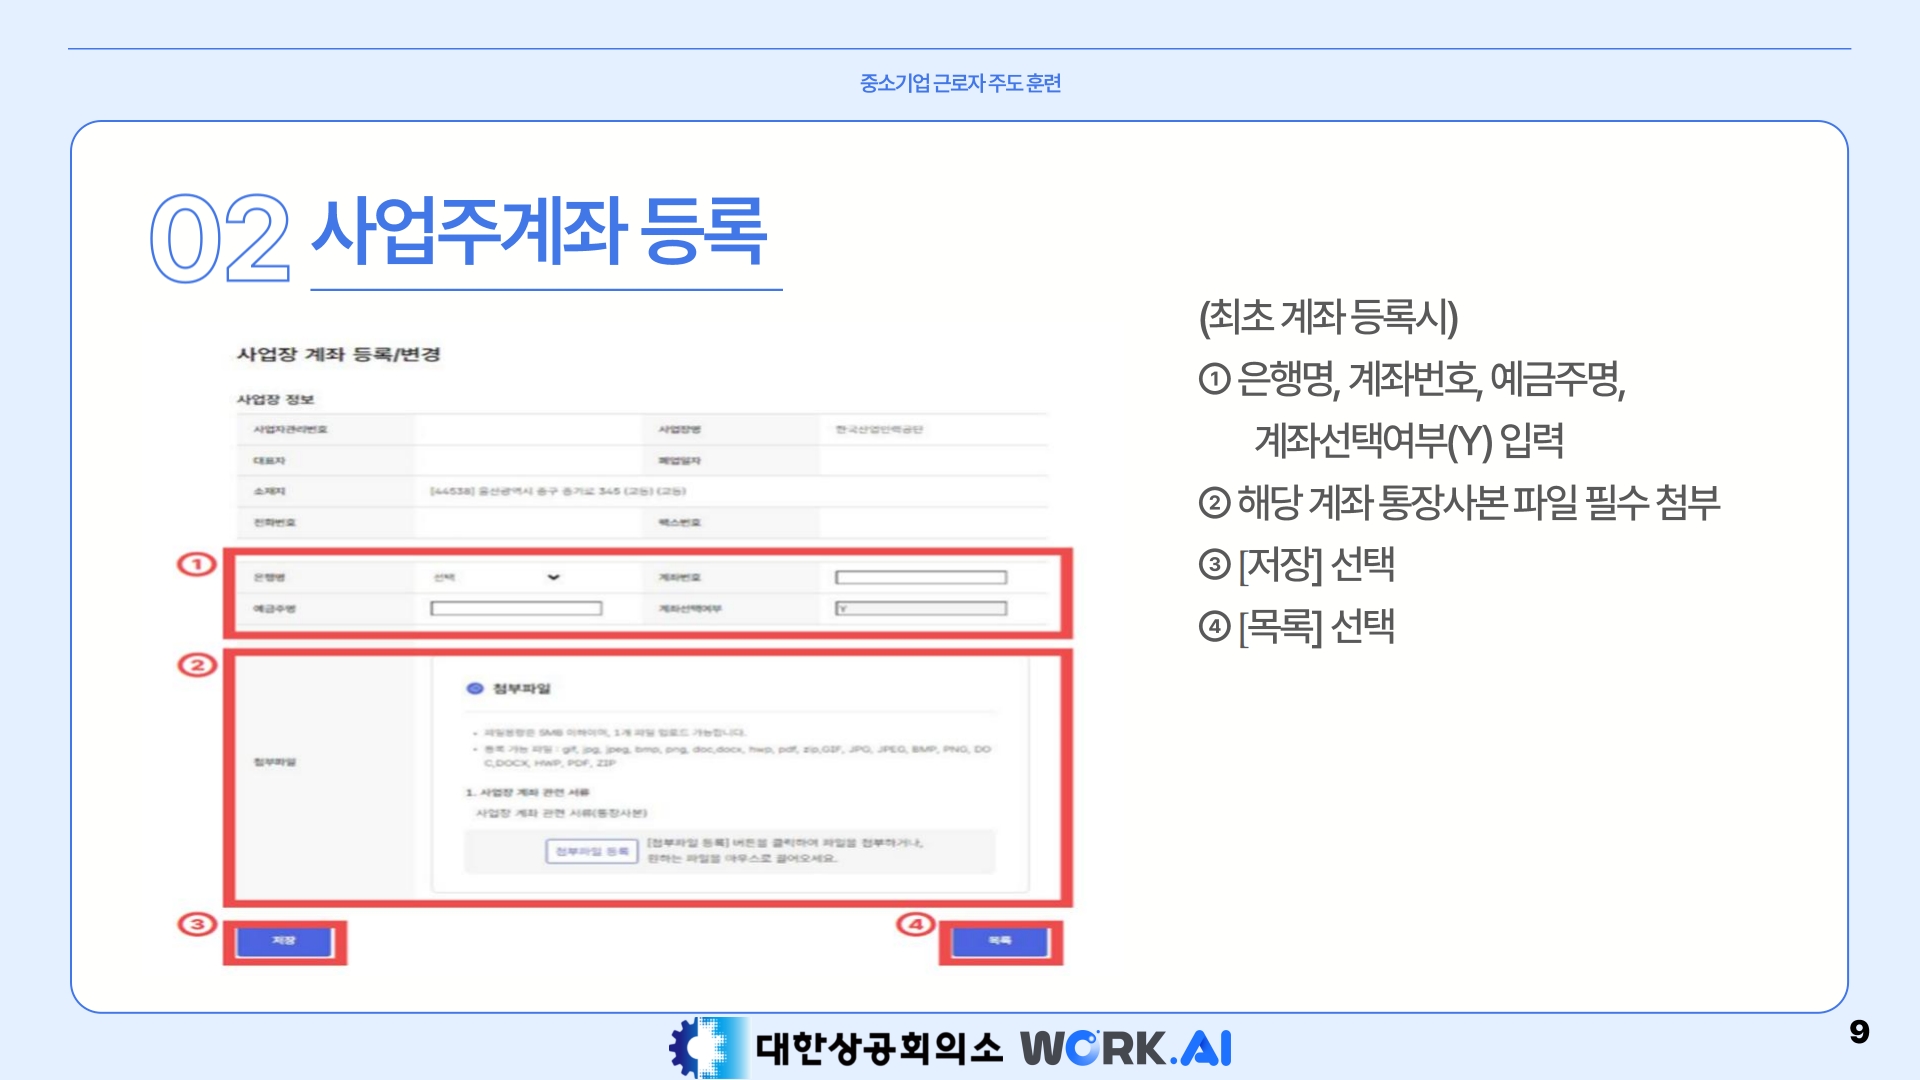
Task: Click the blue 목록 list button
Action: pyautogui.click(x=1000, y=941)
